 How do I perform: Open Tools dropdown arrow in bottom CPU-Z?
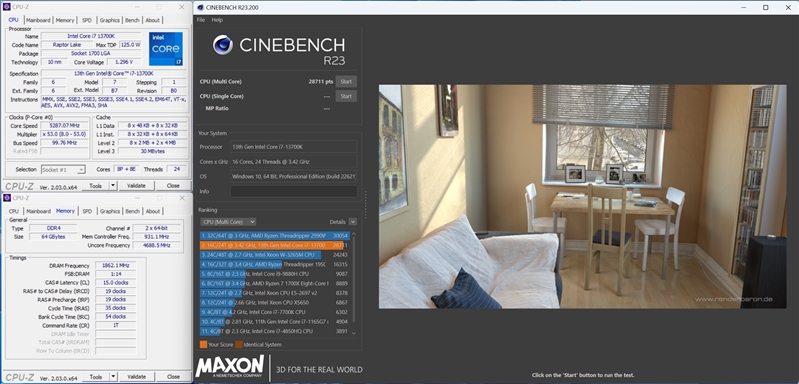coord(113,377)
